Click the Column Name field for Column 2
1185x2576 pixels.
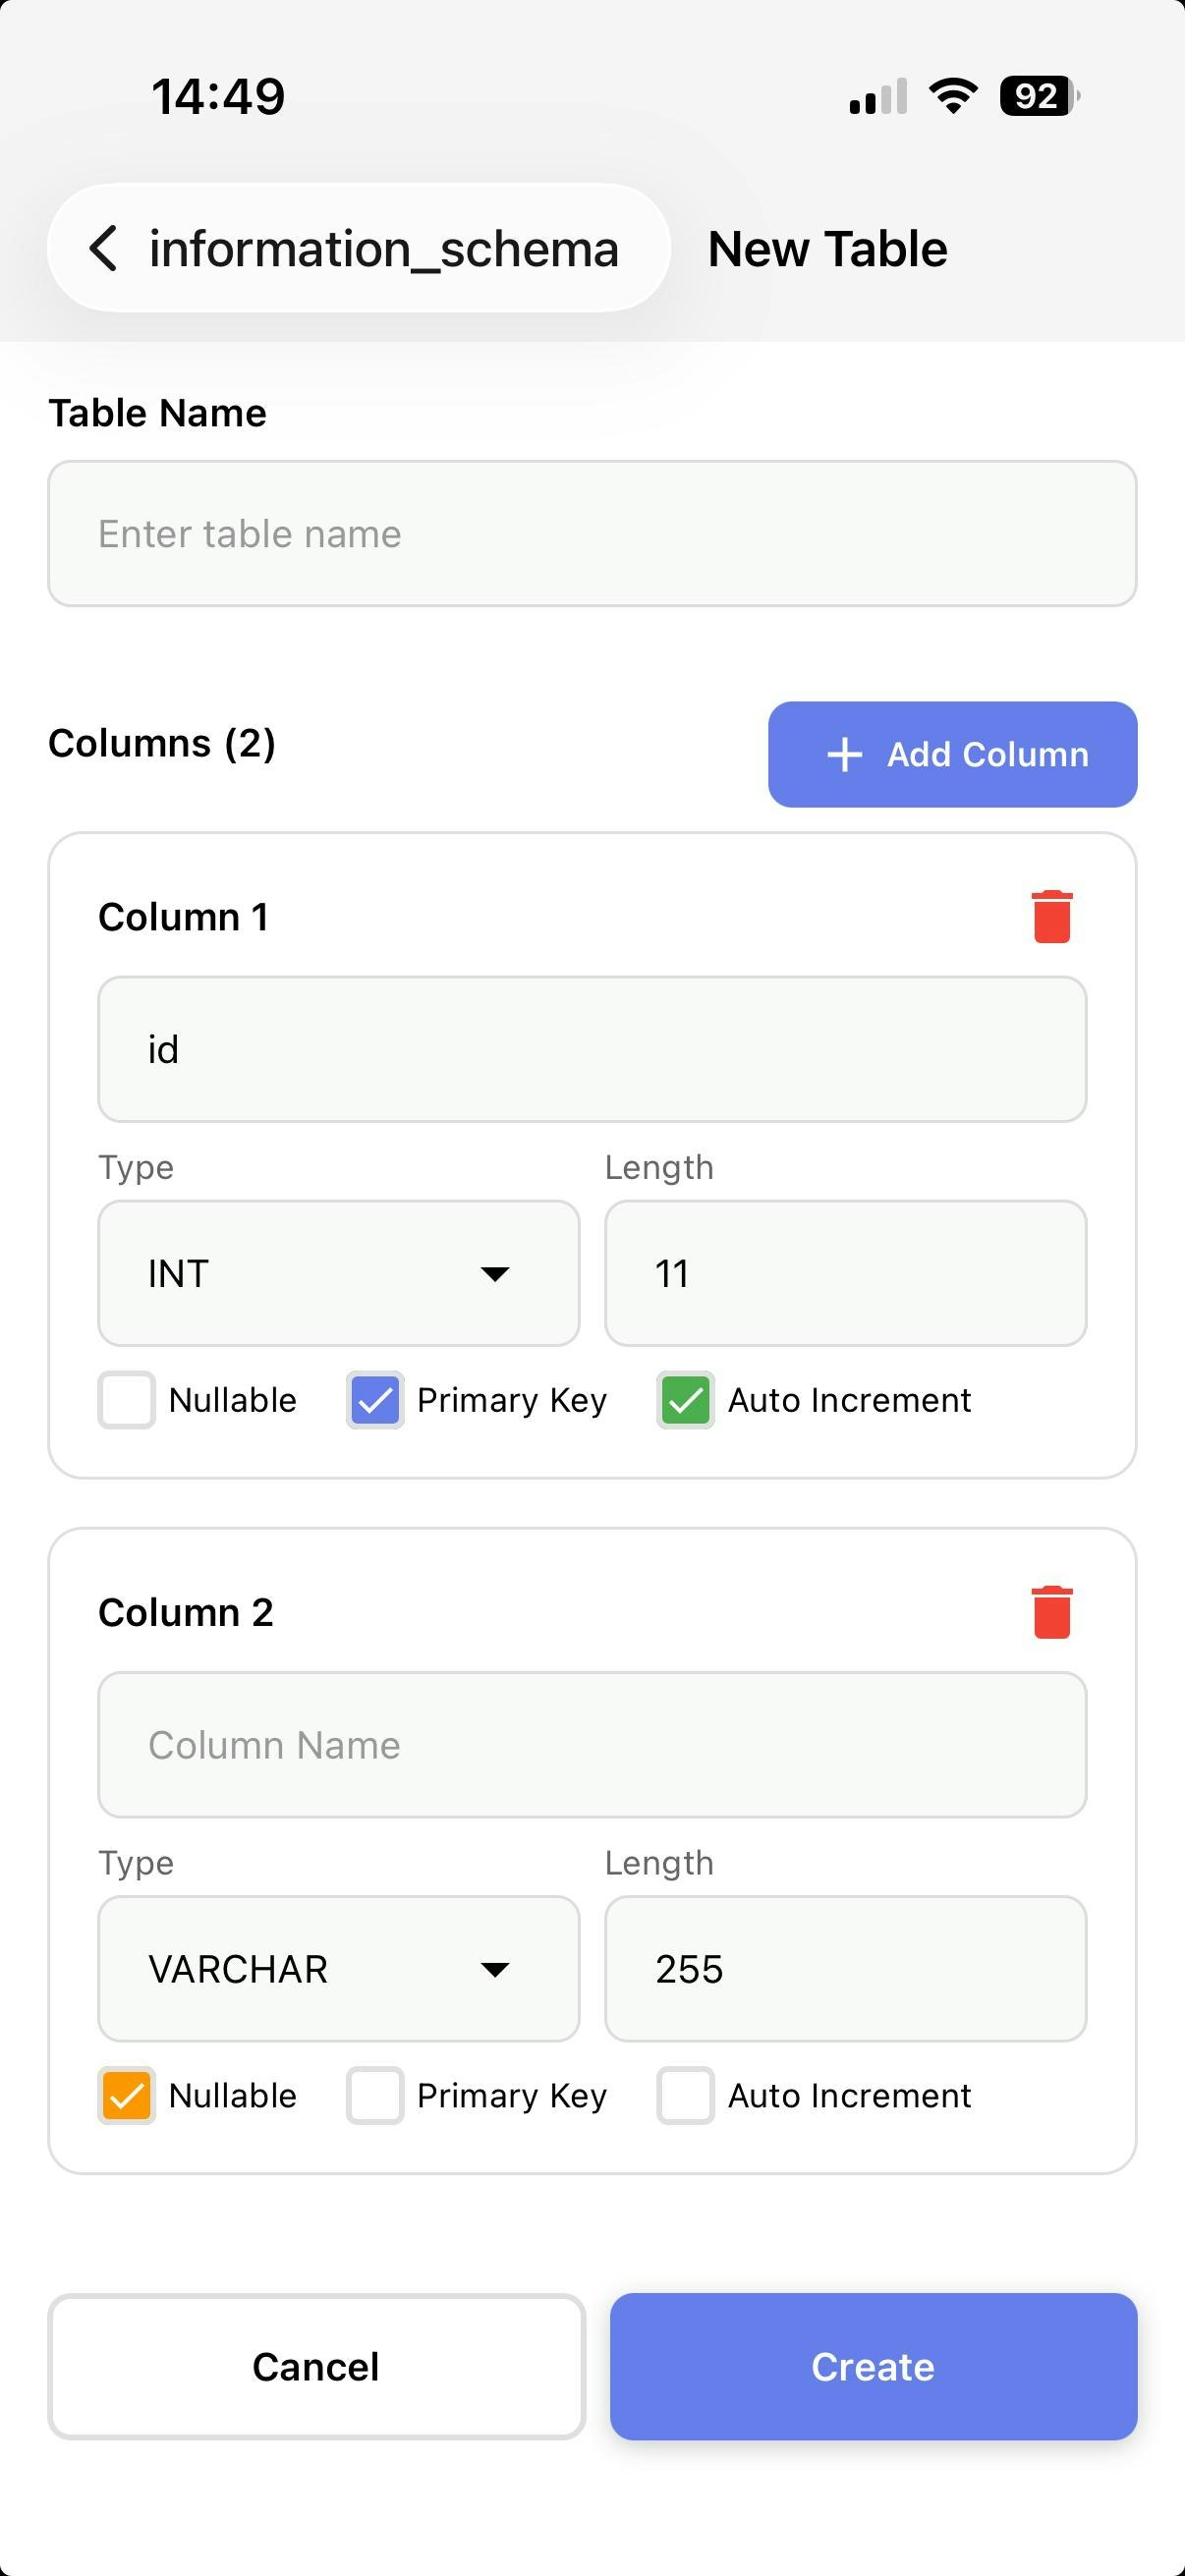(x=592, y=1744)
